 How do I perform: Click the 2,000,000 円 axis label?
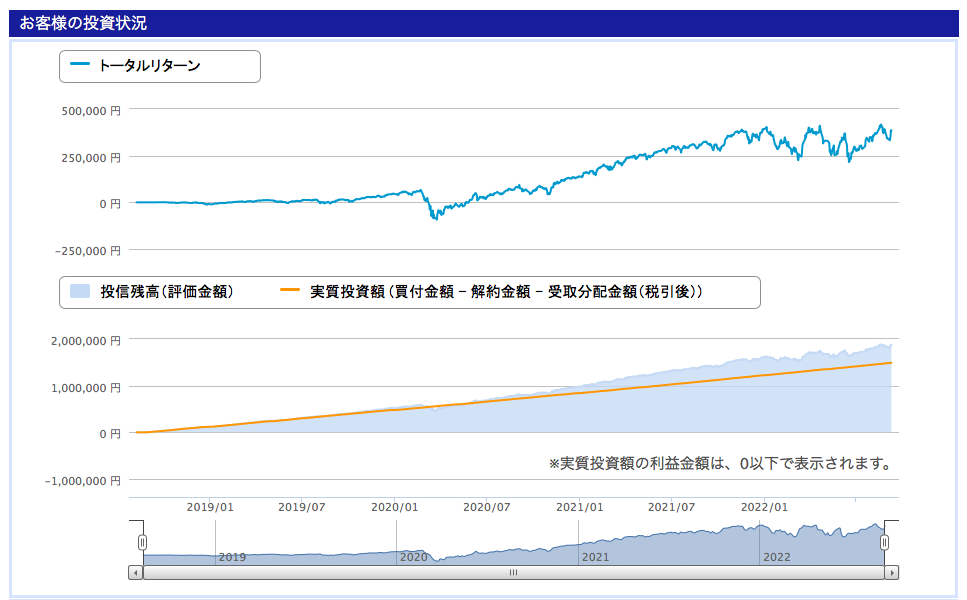[x=86, y=341]
